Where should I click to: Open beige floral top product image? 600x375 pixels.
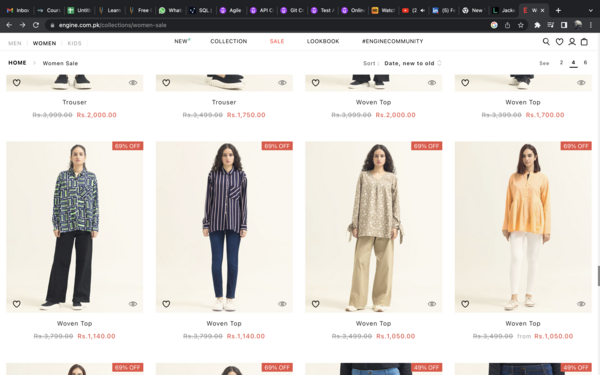373,227
